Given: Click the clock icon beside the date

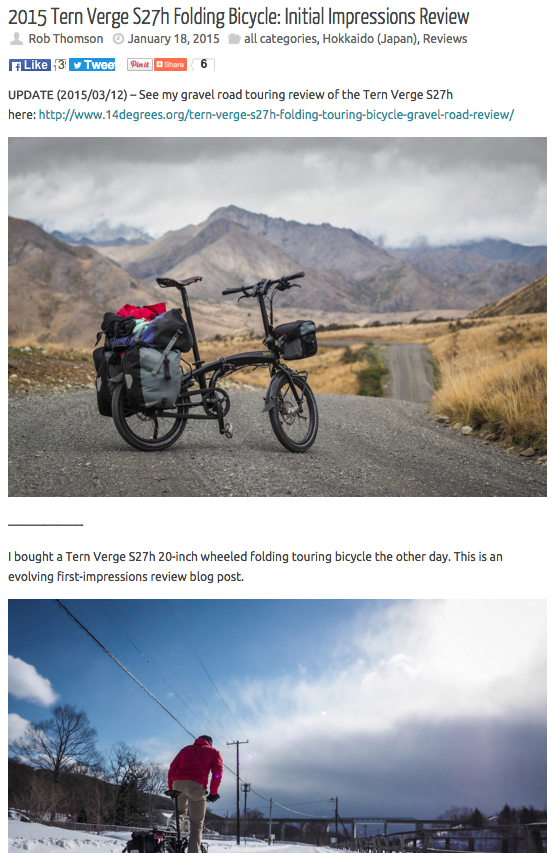Looking at the screenshot, I should pos(118,39).
